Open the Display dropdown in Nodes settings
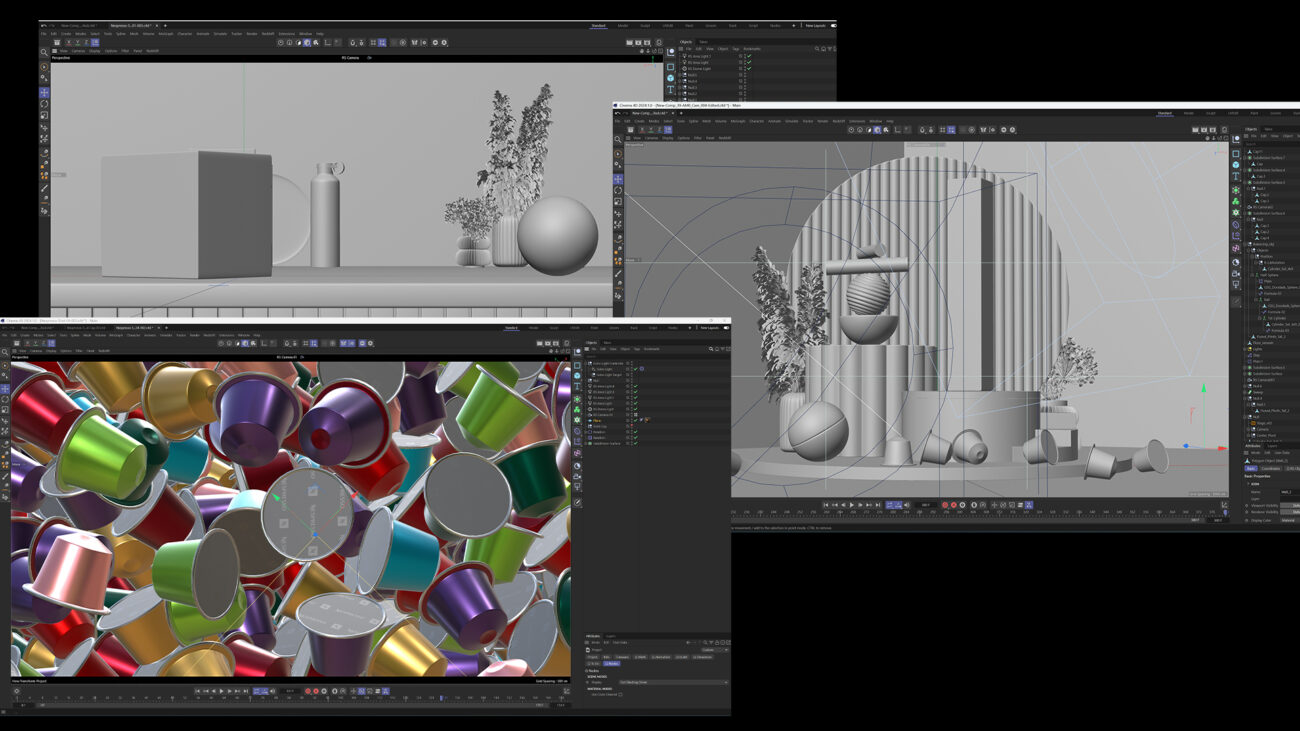This screenshot has height=731, width=1300. click(x=672, y=682)
